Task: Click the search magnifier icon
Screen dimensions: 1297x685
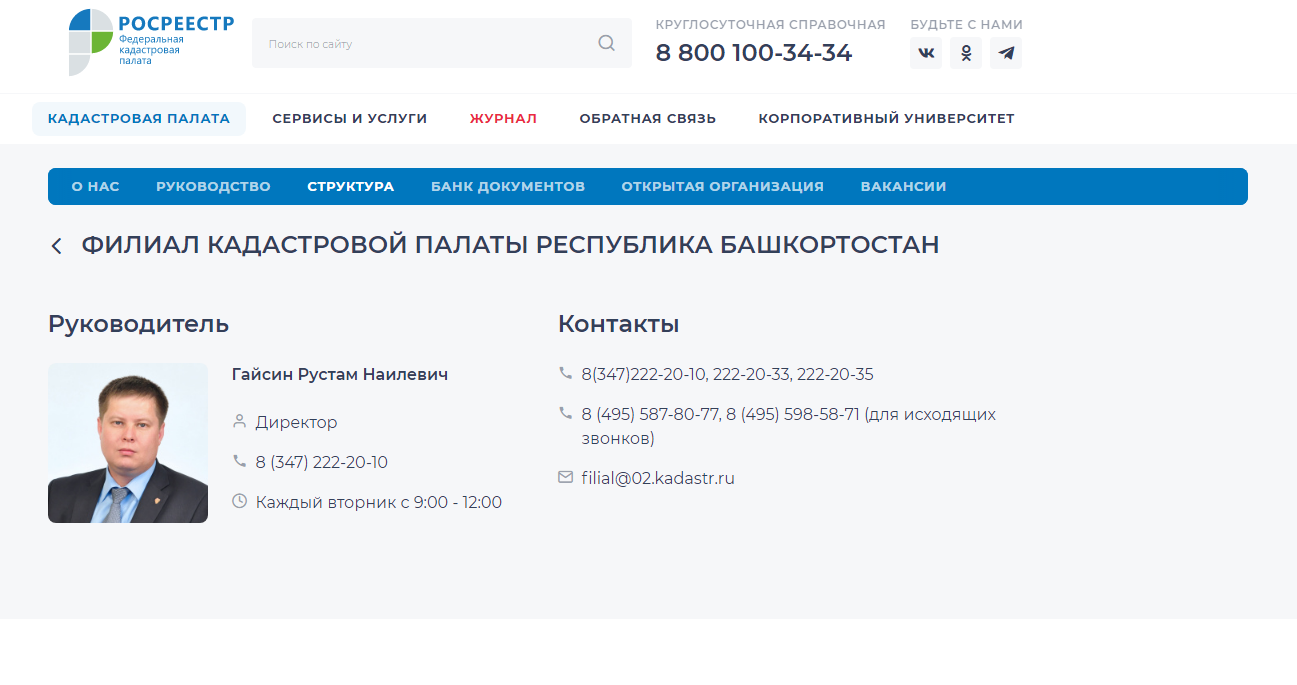Action: 606,43
